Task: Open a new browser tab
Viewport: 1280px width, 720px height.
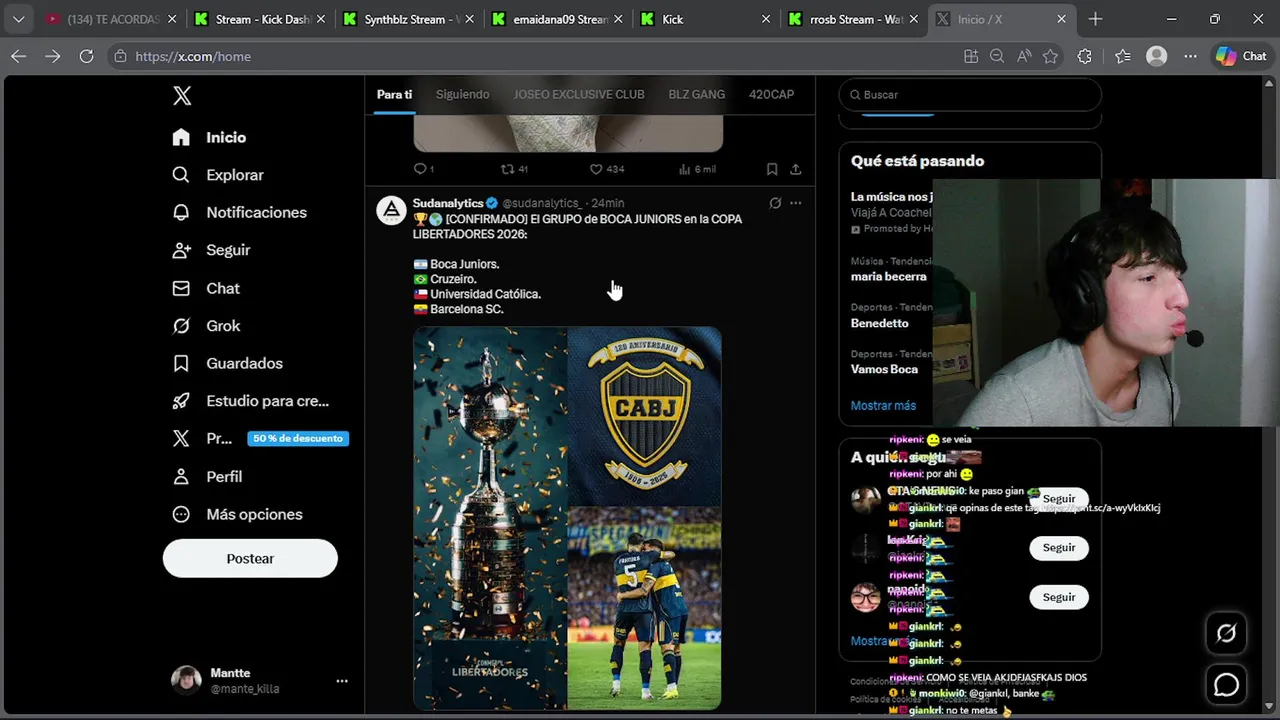Action: click(1095, 19)
